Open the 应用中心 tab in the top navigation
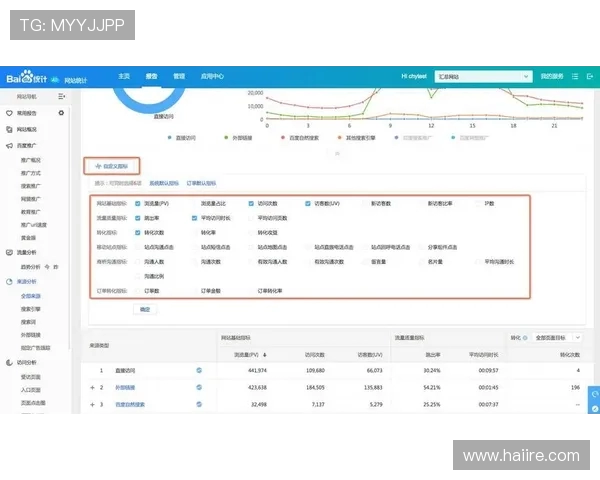The width and height of the screenshot is (600, 480). (212, 76)
